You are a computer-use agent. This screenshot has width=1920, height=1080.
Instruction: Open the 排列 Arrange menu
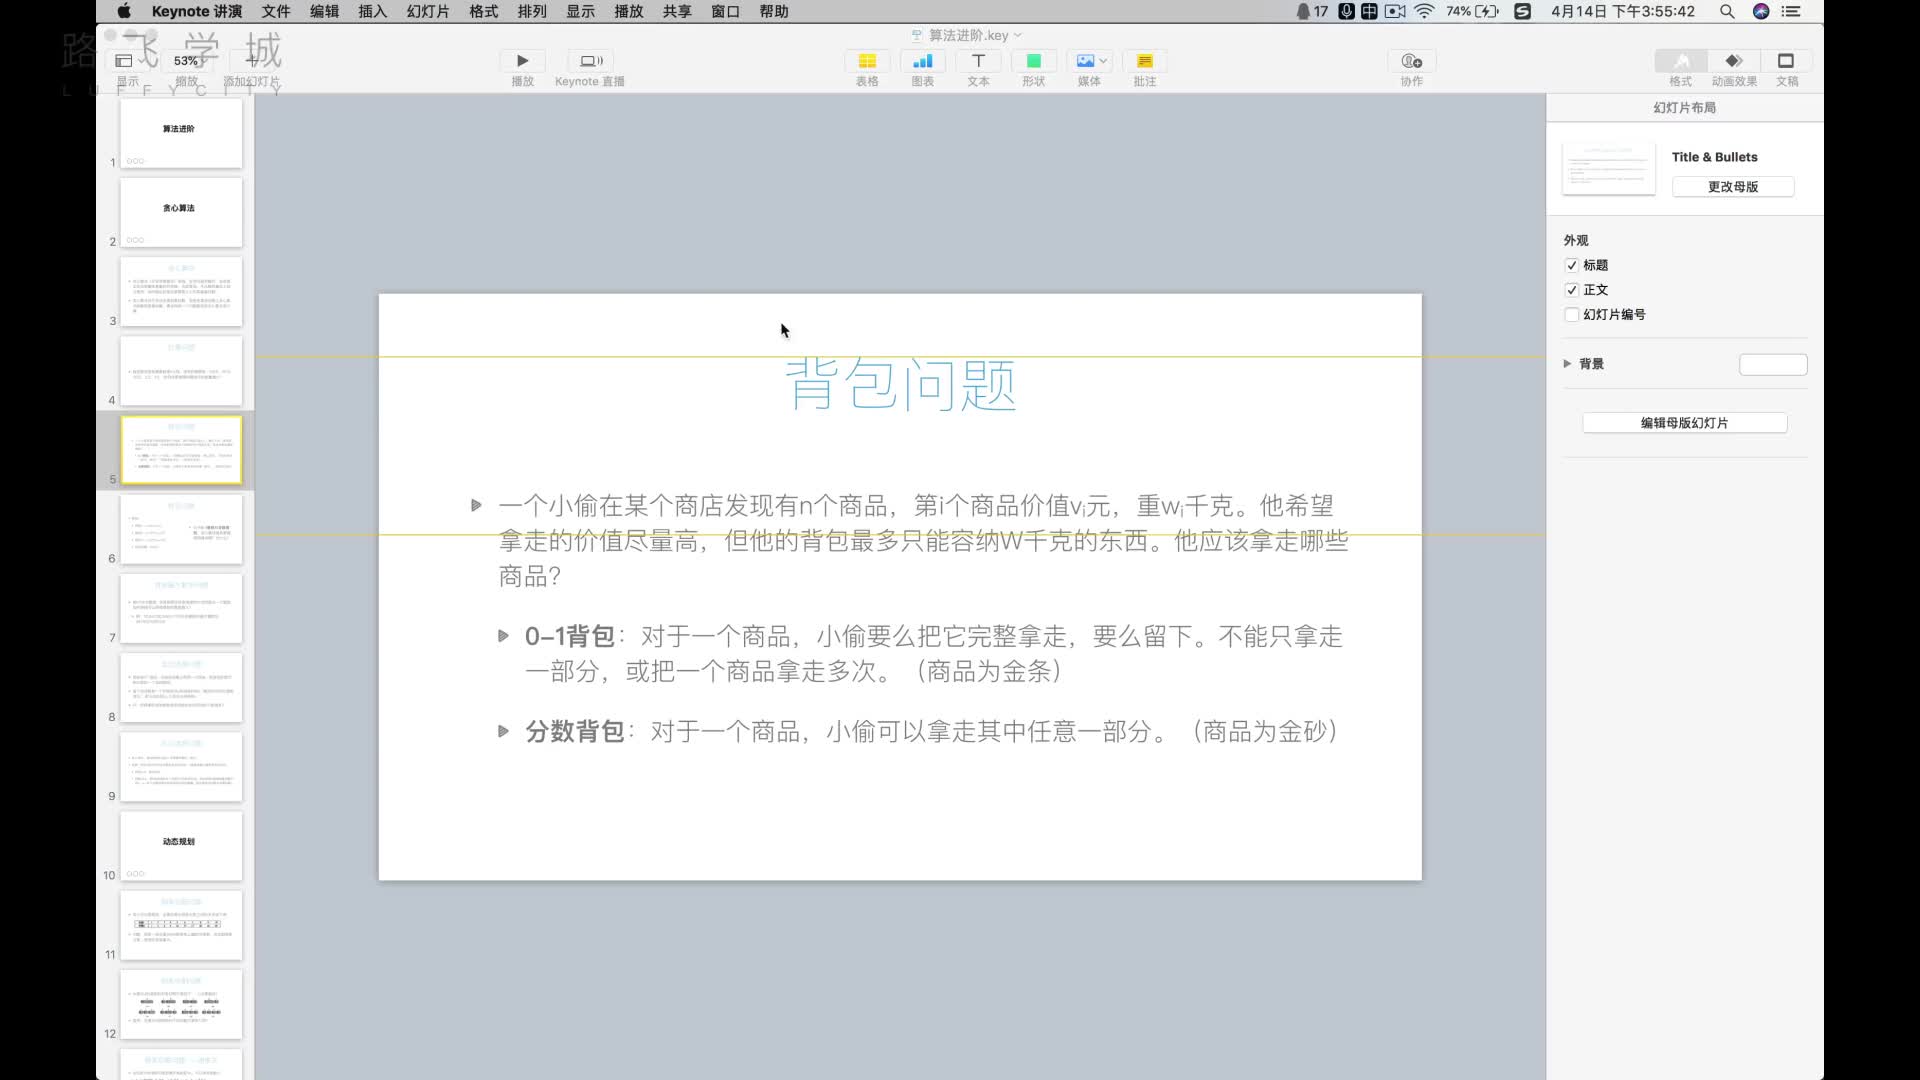point(532,11)
